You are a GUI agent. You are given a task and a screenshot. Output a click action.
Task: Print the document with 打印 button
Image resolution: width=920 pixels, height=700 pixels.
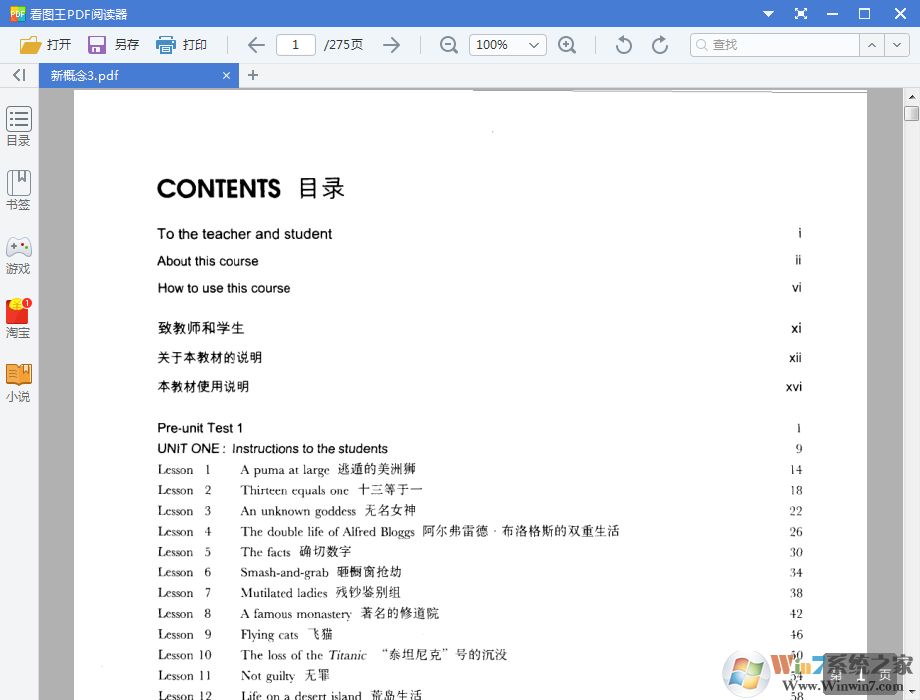tap(181, 45)
